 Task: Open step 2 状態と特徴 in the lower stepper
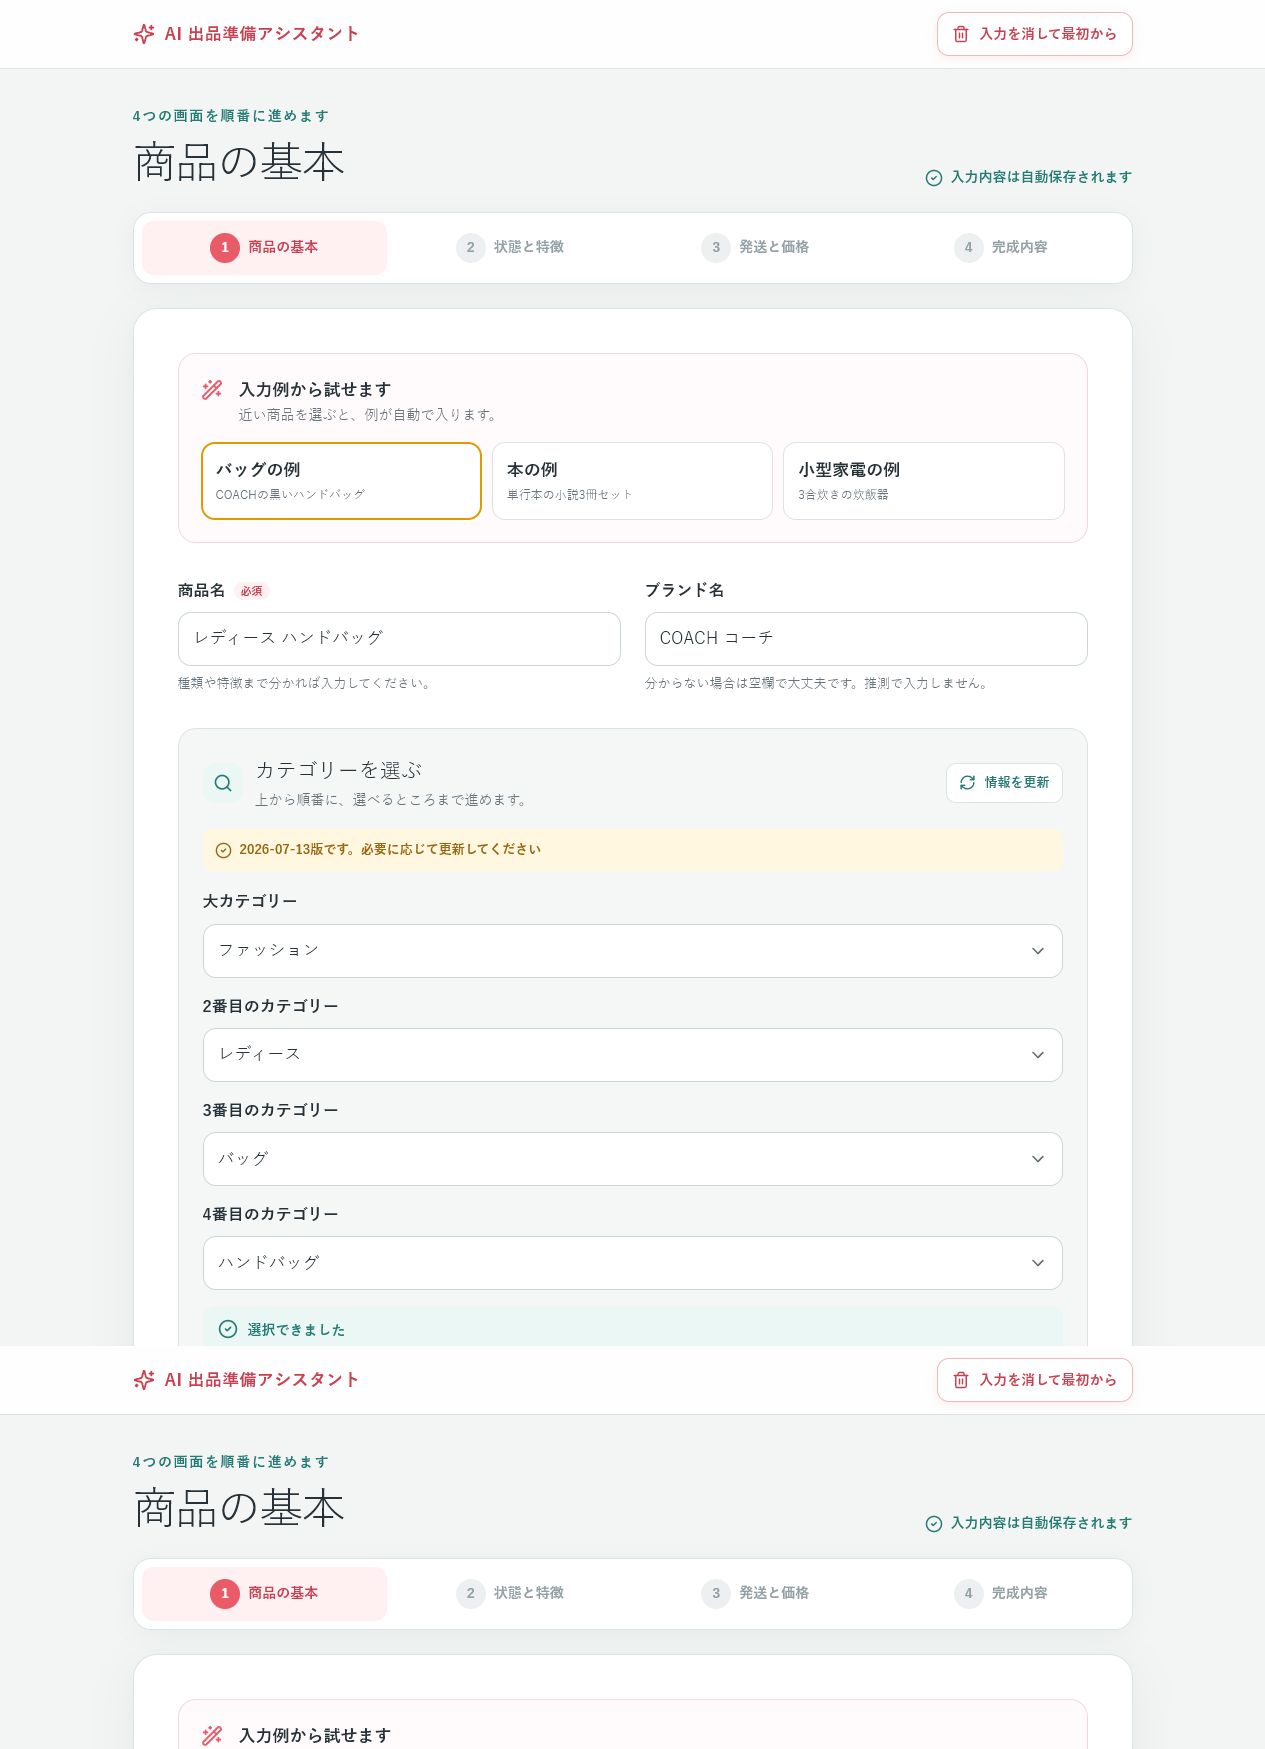tap(510, 1593)
